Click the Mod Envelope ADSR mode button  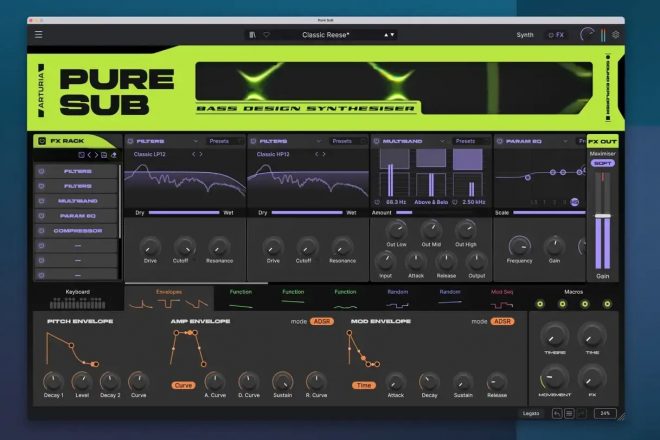click(502, 321)
